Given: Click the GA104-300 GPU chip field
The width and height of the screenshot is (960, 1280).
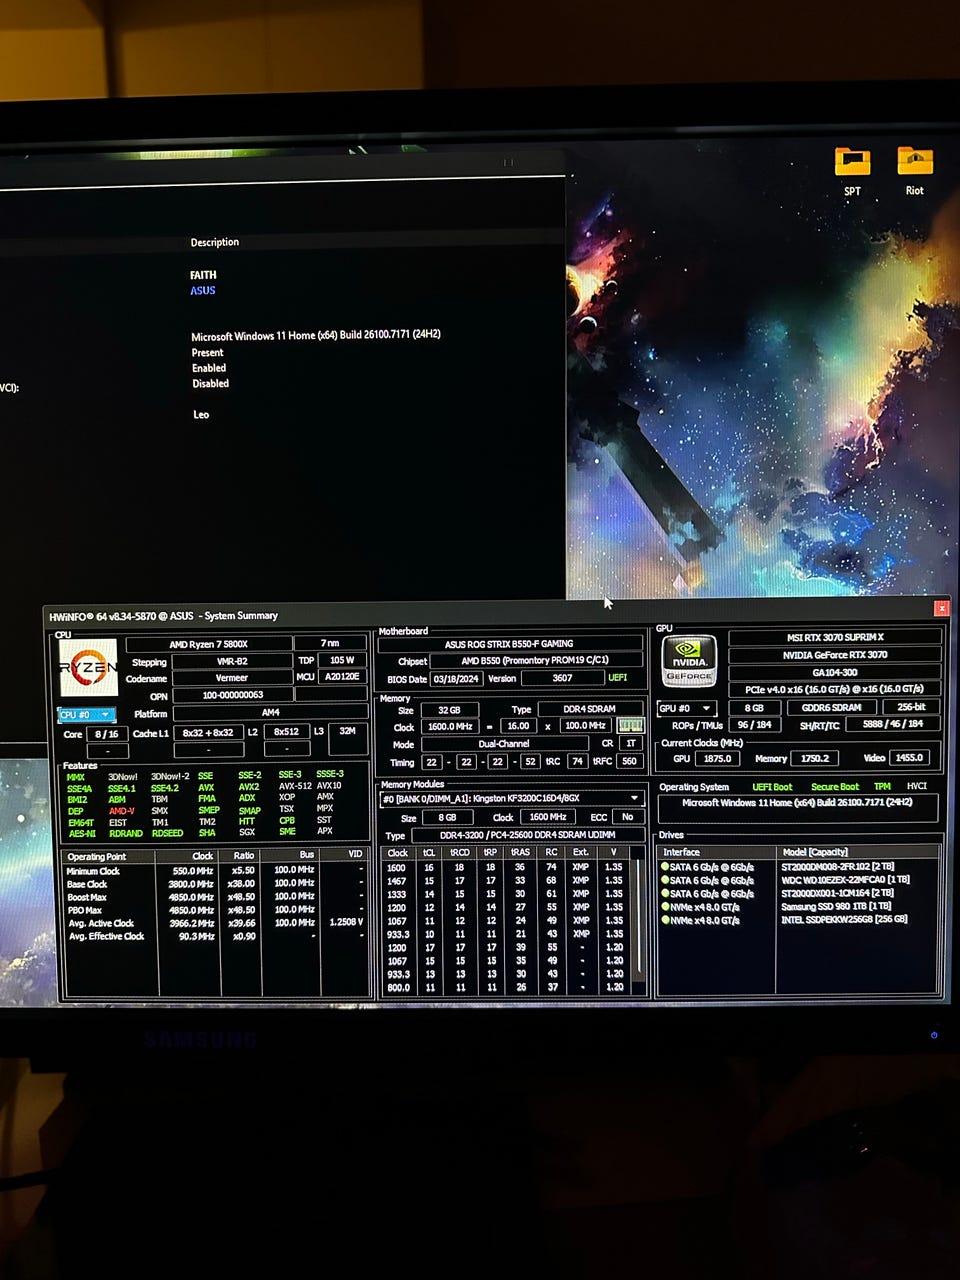Looking at the screenshot, I should [835, 672].
